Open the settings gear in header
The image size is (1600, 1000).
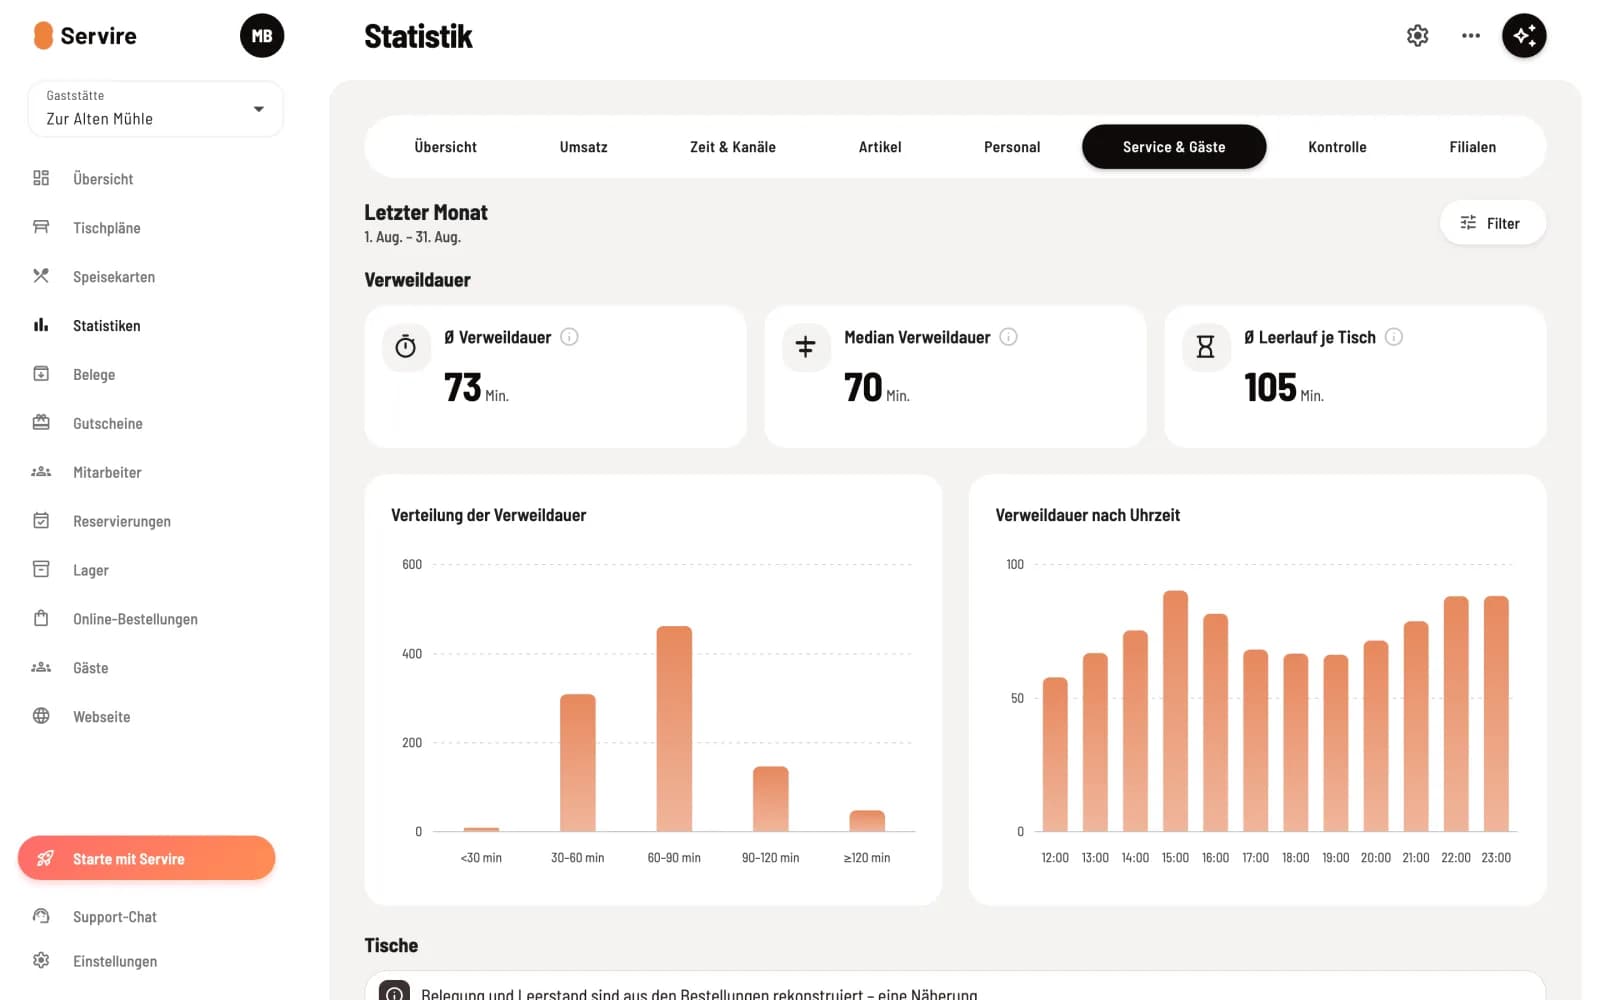coord(1417,36)
